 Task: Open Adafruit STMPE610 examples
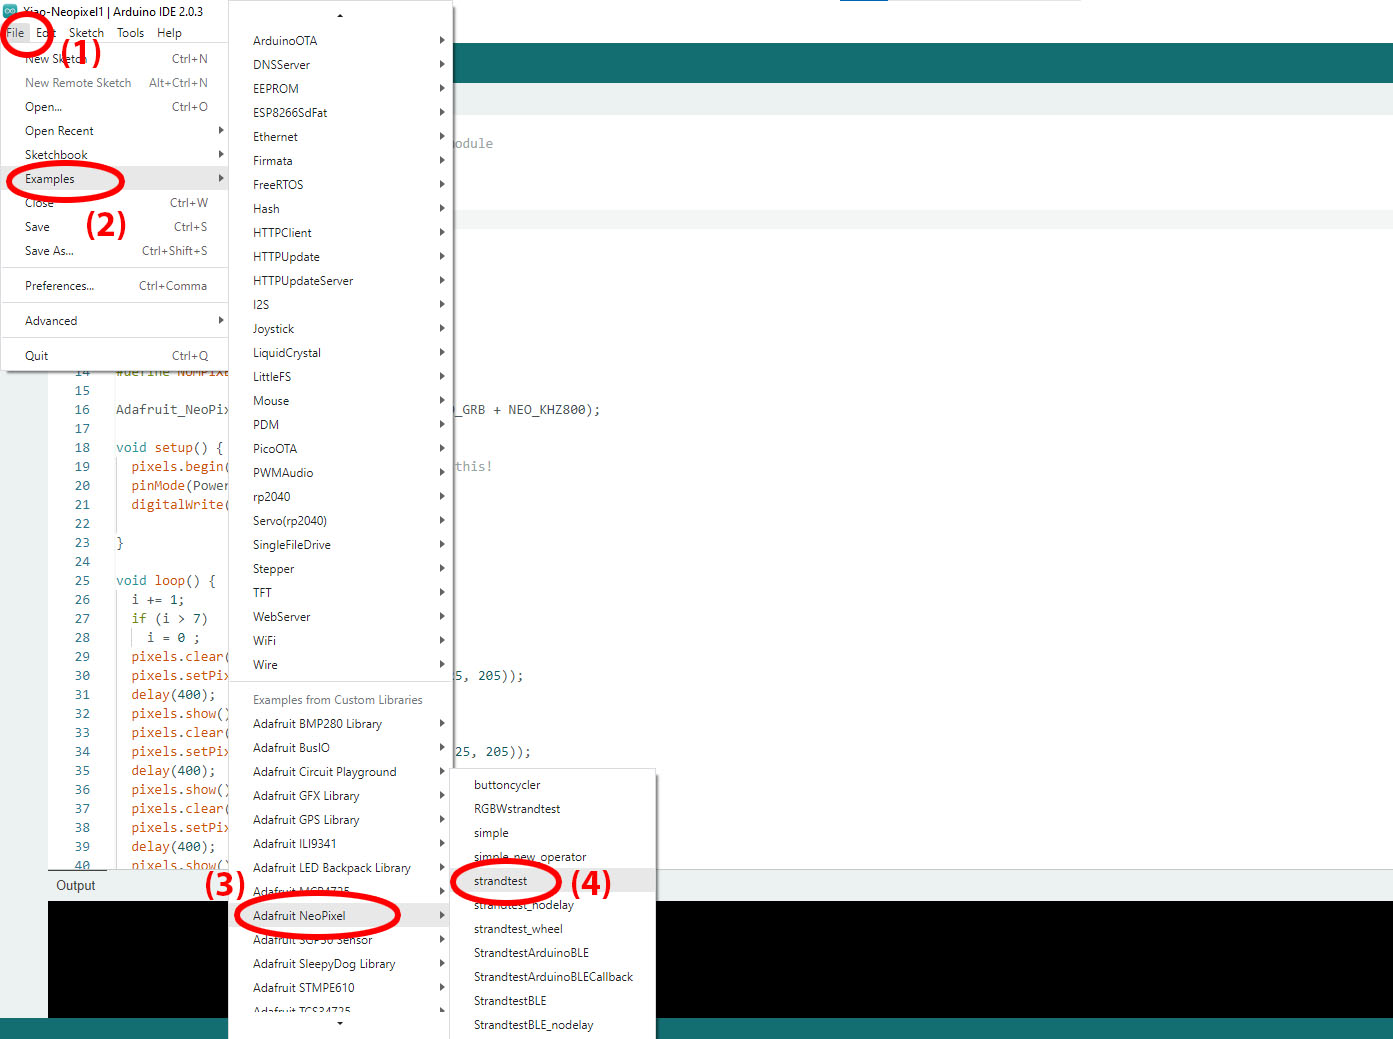click(x=340, y=988)
